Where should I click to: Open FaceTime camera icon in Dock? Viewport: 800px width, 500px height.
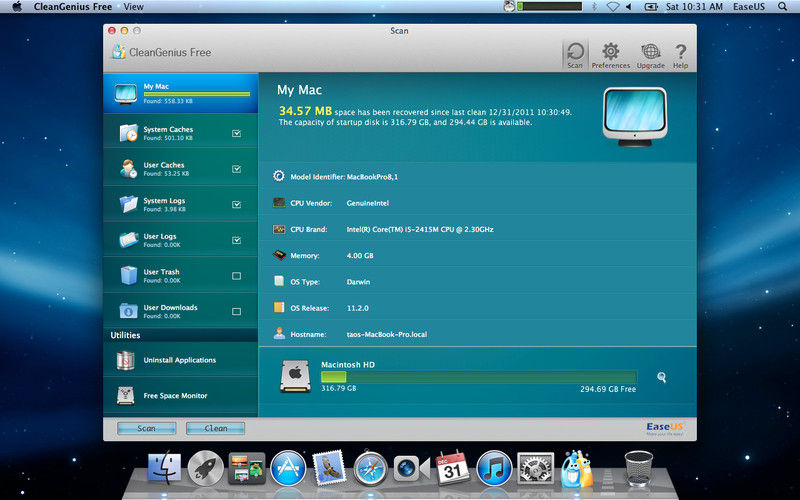tap(411, 468)
